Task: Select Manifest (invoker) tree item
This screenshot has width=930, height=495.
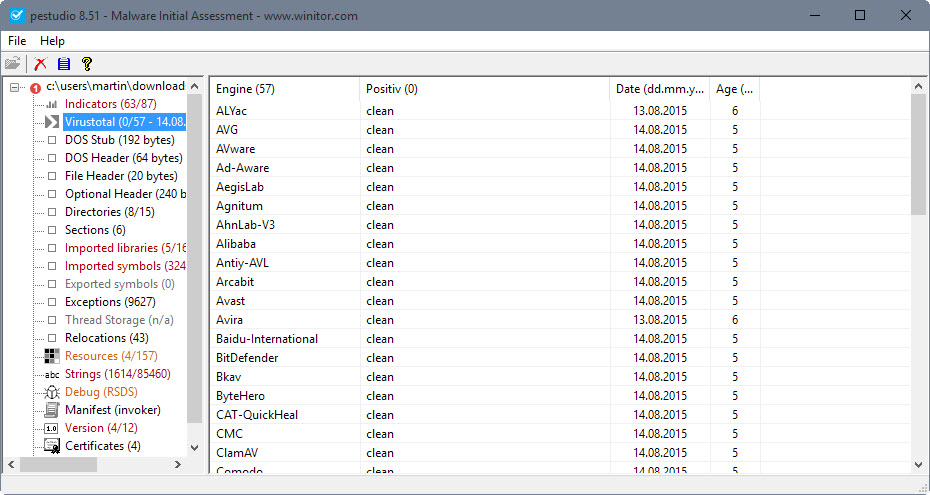Action: (x=113, y=410)
